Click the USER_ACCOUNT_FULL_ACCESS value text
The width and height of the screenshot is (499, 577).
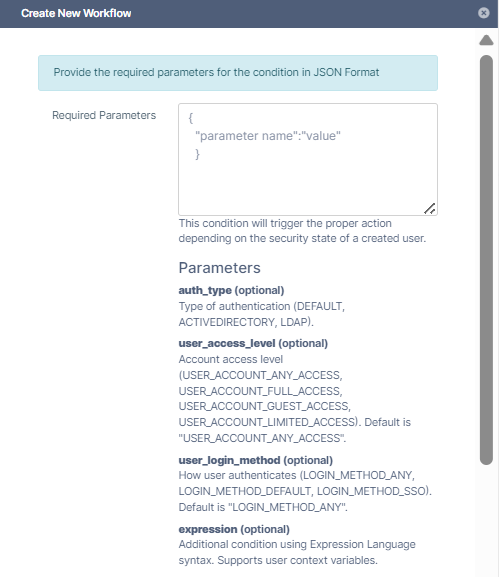259,391
